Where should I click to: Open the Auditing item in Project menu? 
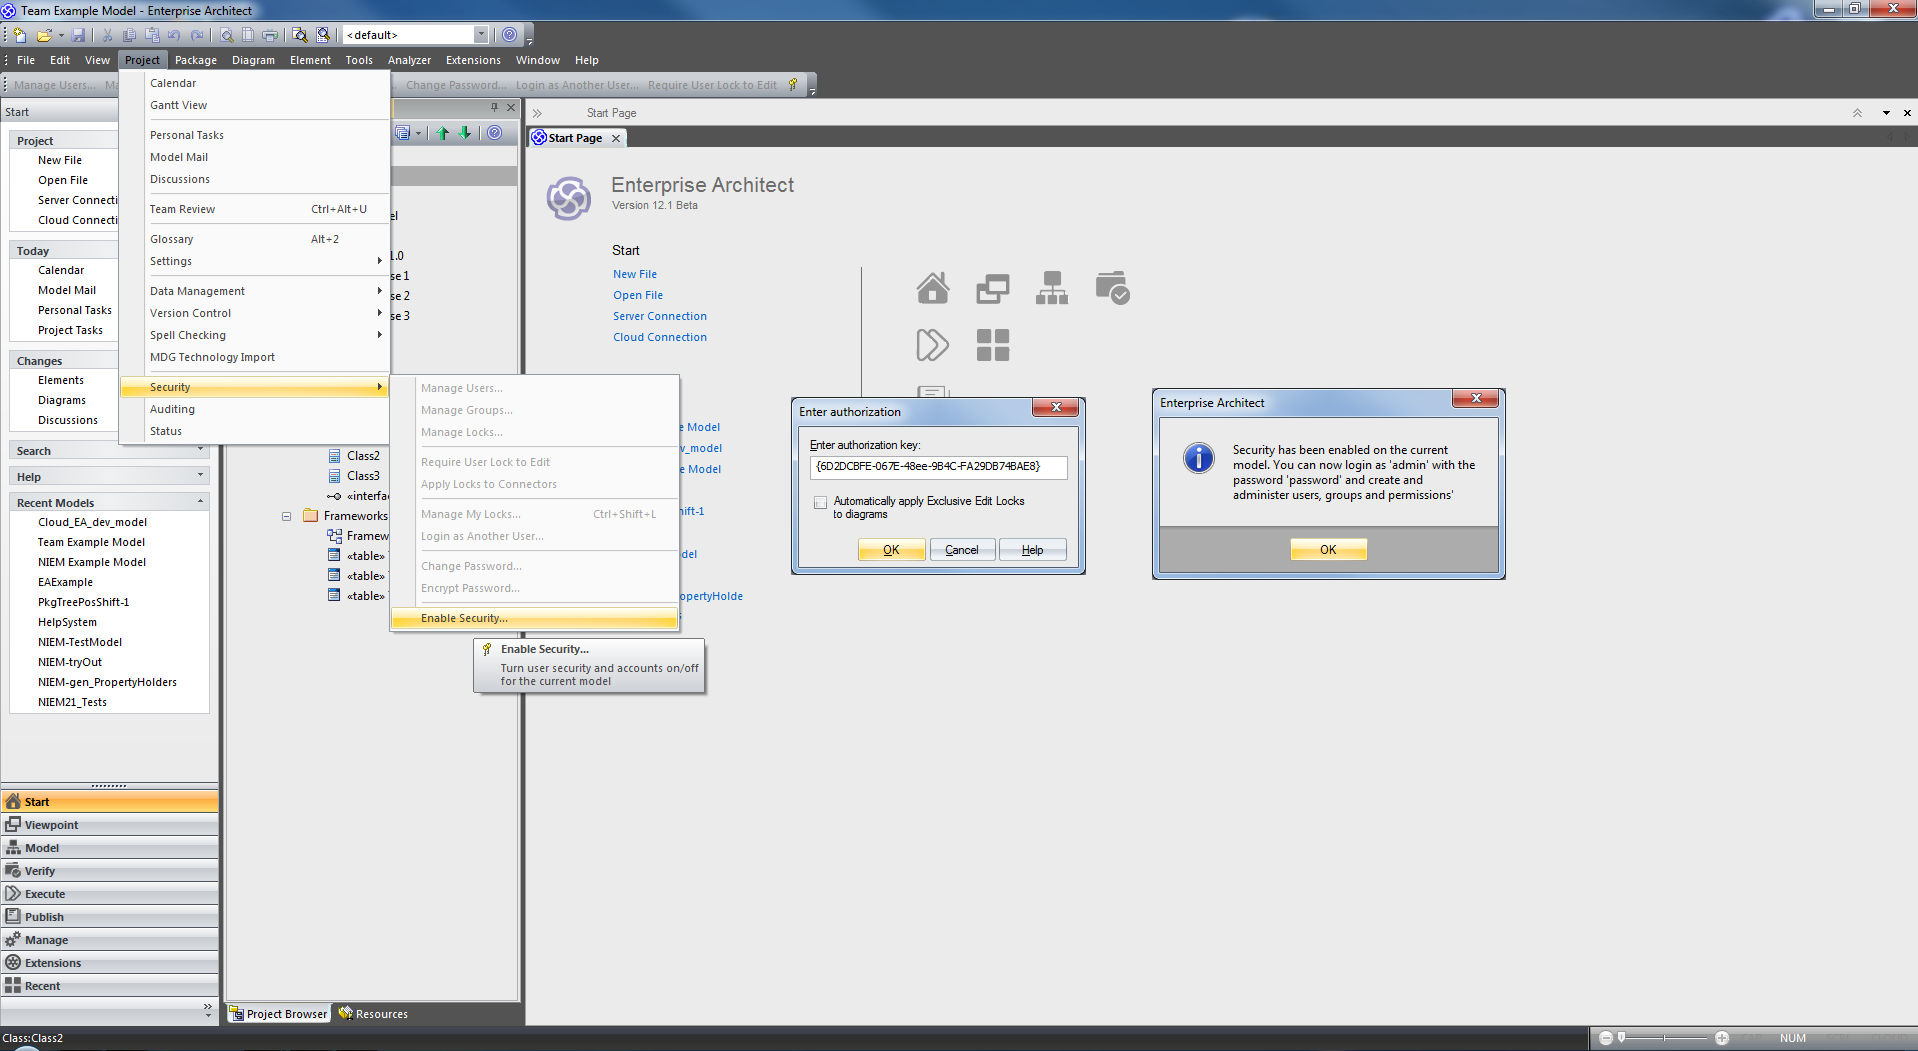[x=172, y=409]
